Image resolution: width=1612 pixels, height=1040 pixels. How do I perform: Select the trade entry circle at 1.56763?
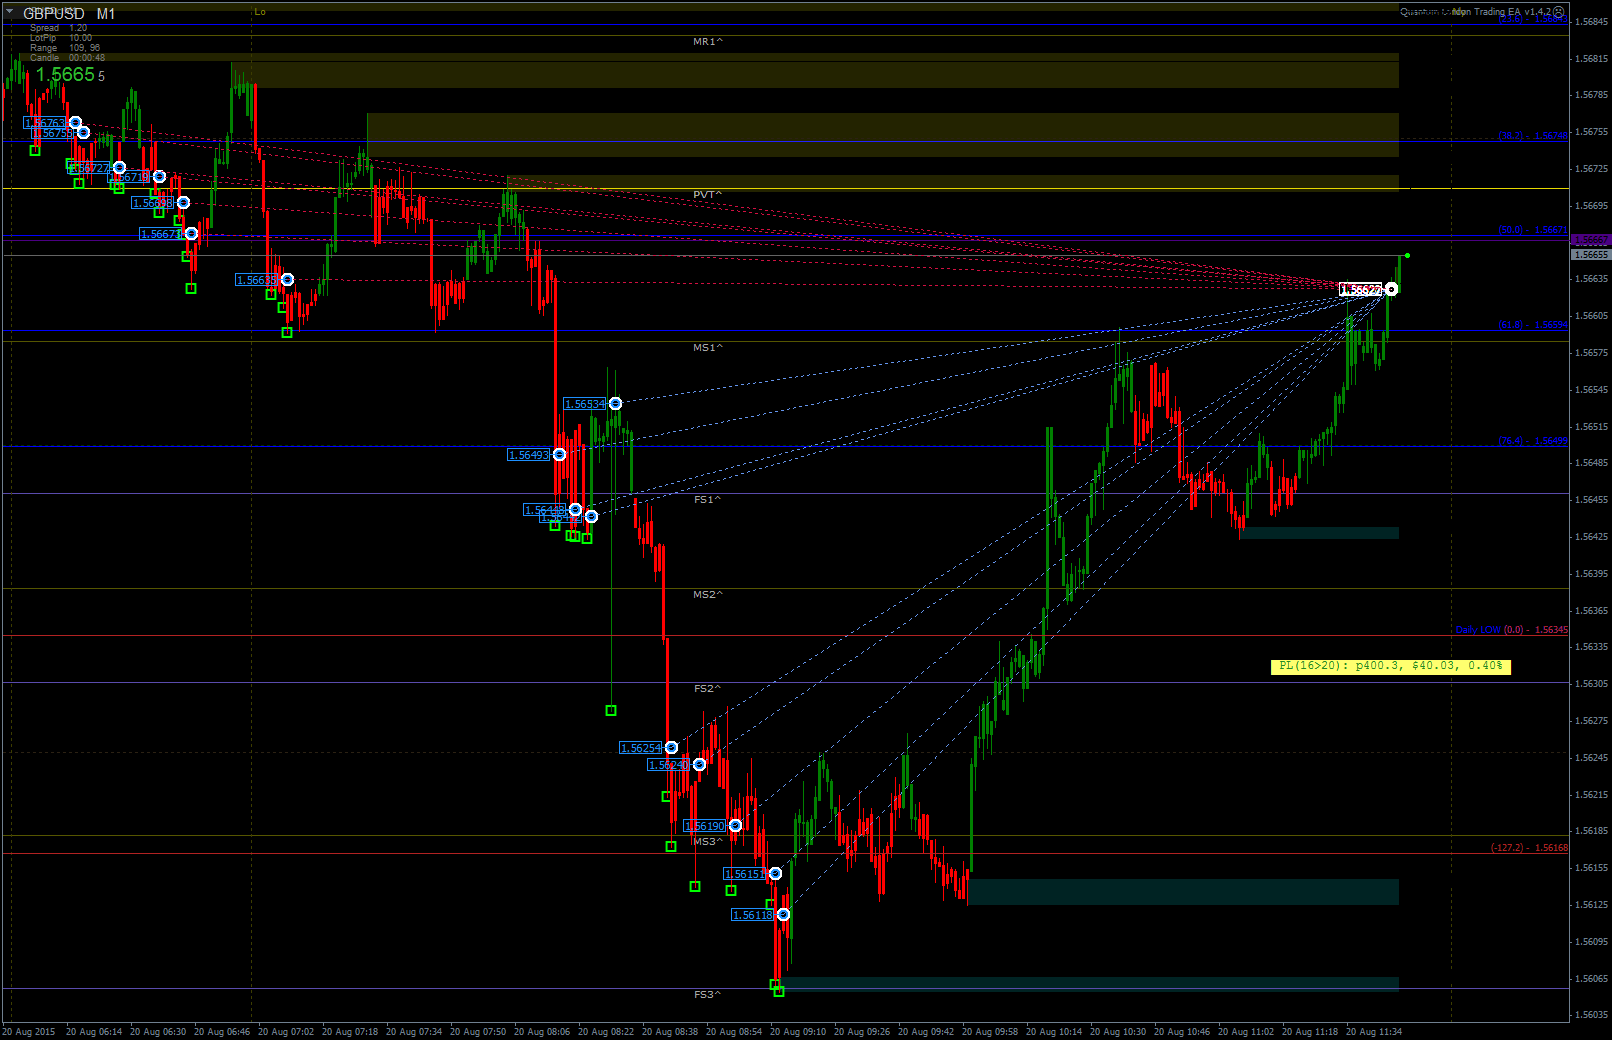pos(75,123)
